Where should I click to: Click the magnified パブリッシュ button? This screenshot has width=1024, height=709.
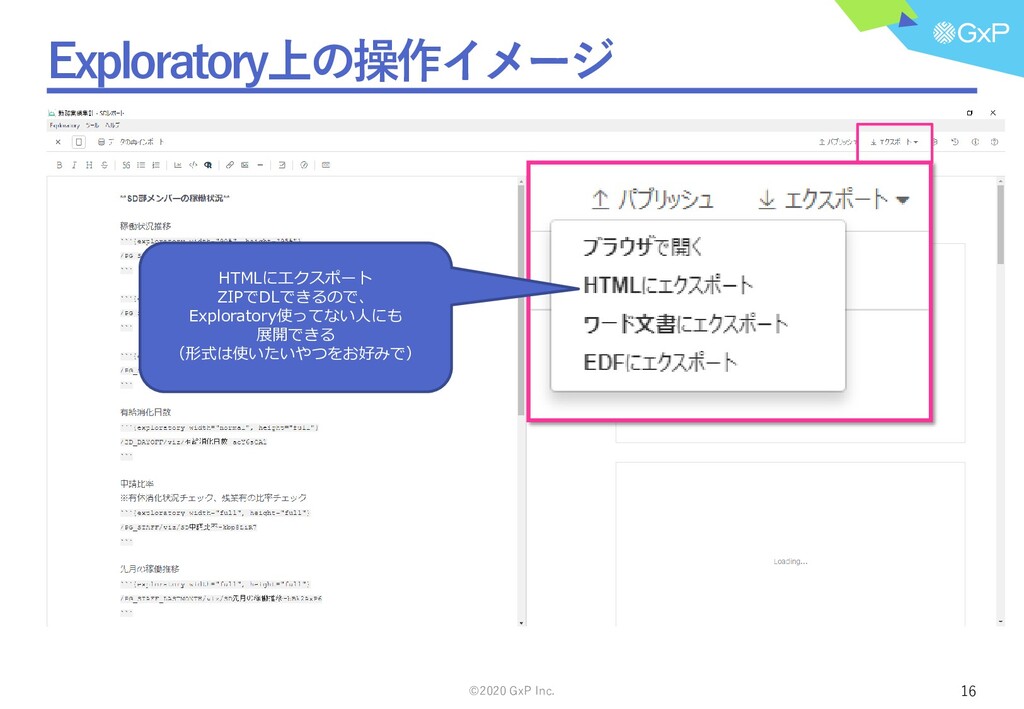pyautogui.click(x=652, y=199)
